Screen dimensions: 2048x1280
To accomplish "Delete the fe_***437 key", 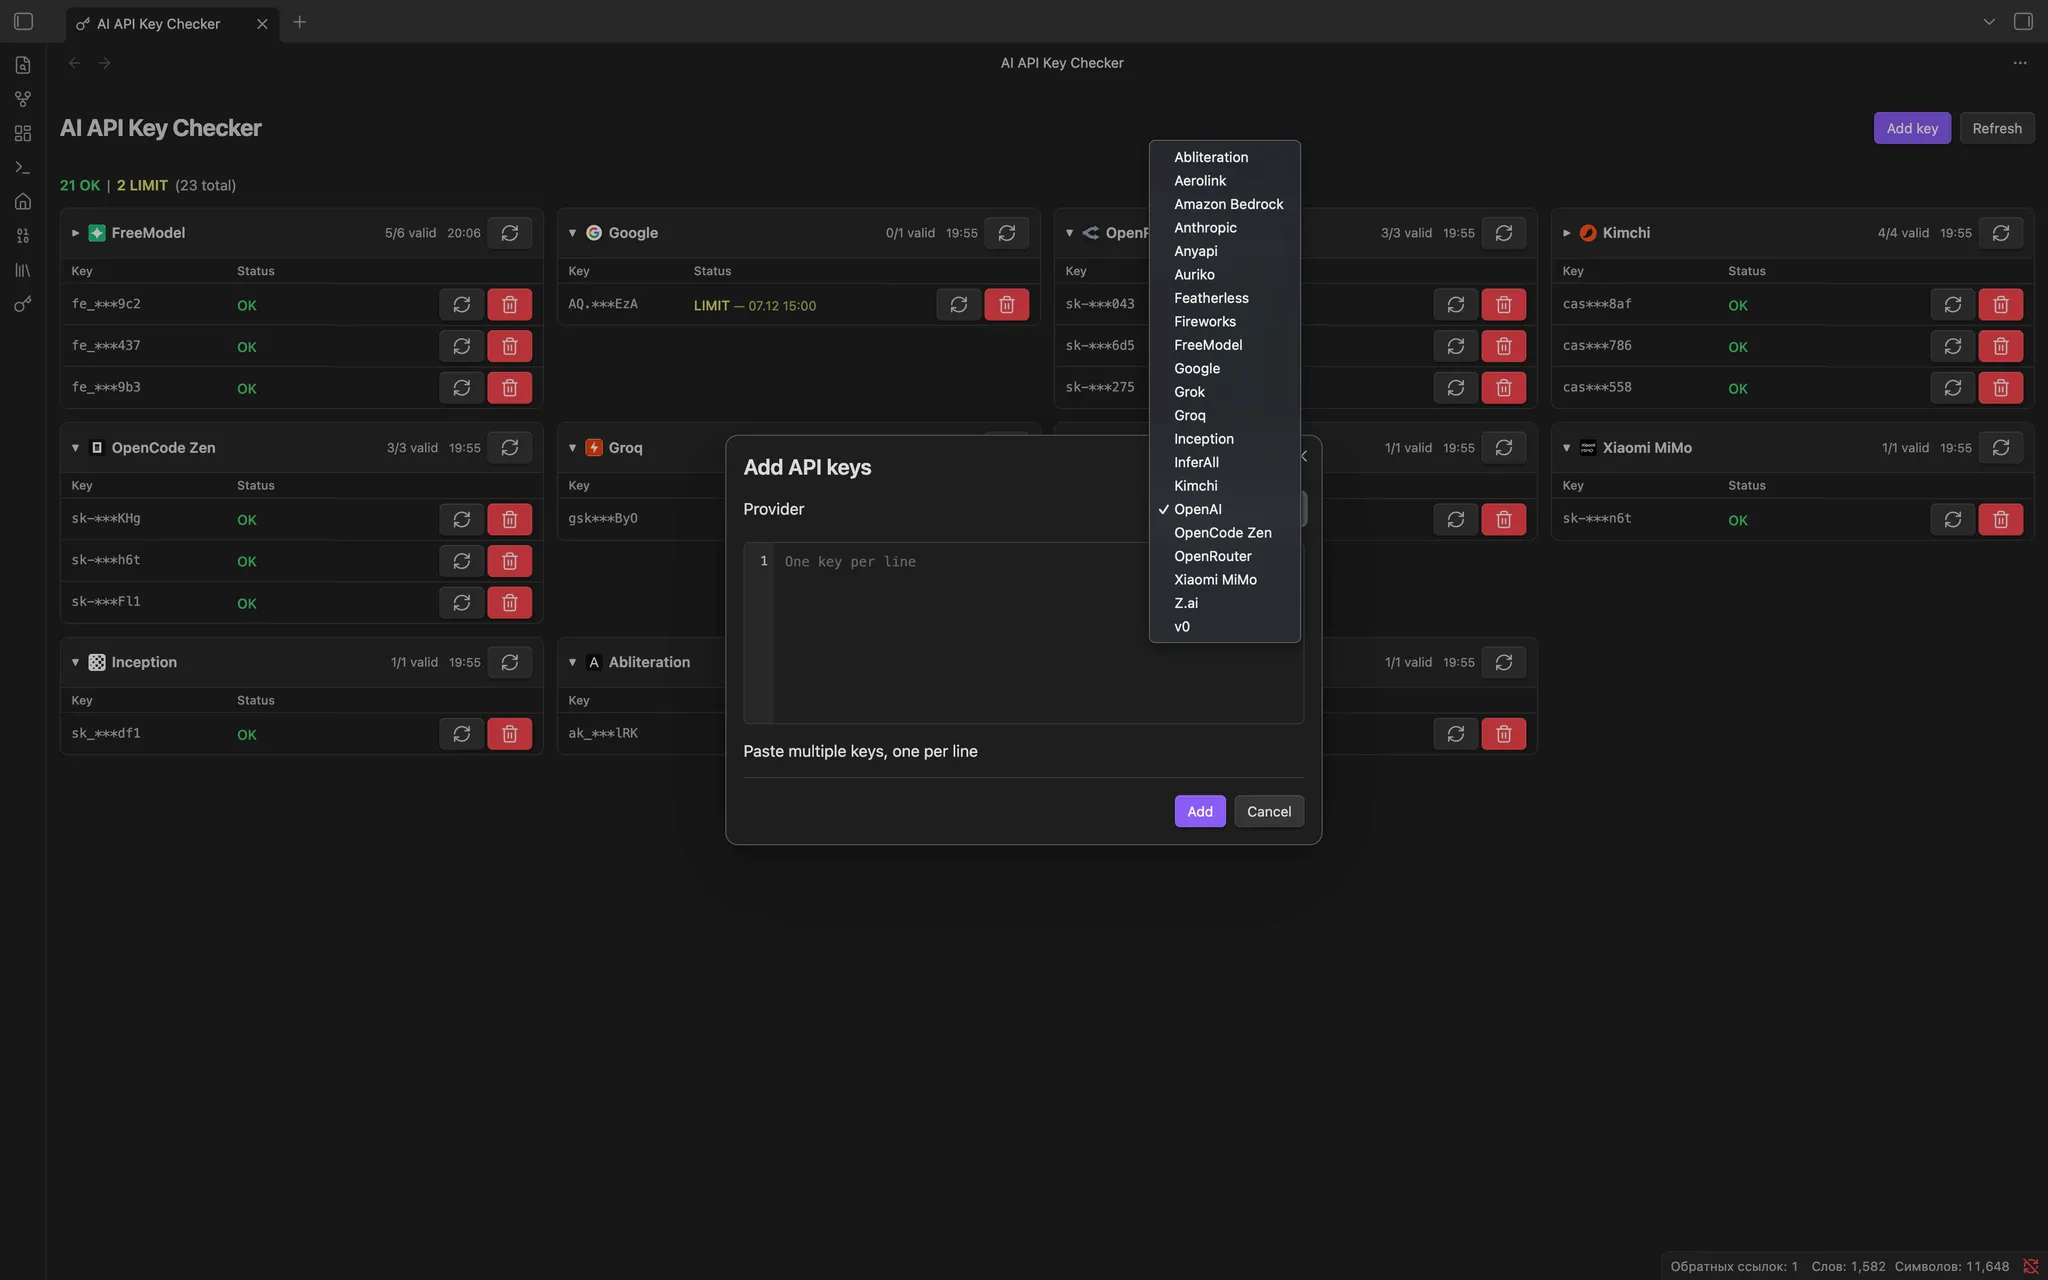I will [x=509, y=346].
